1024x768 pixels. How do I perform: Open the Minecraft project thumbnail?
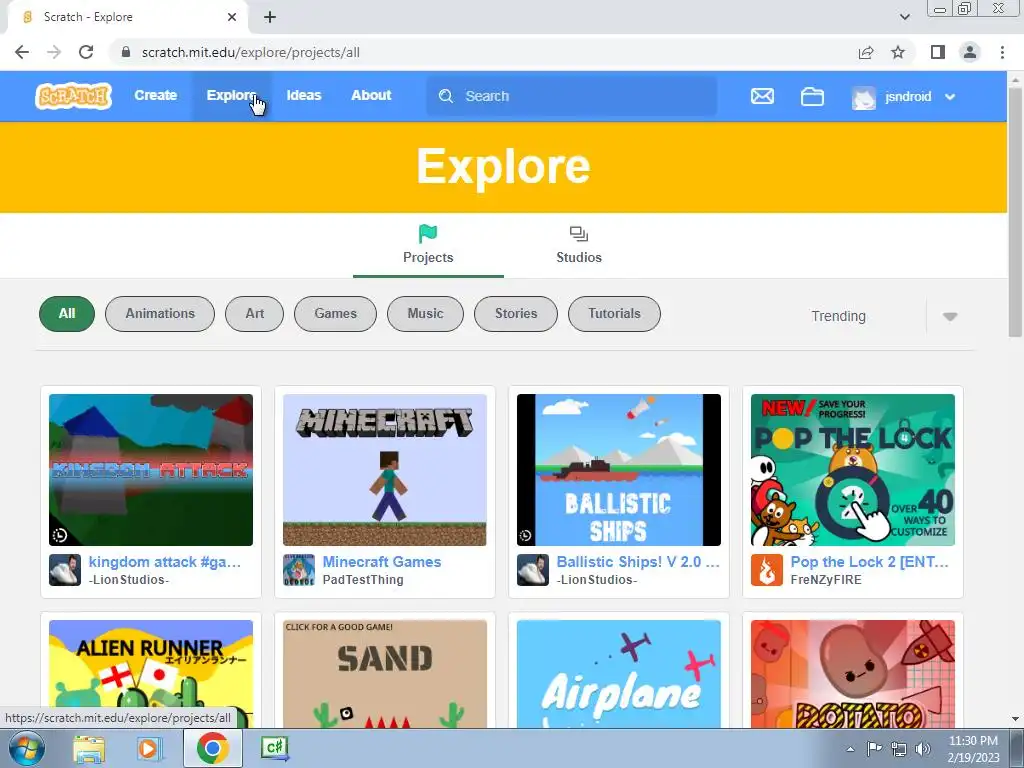point(385,470)
